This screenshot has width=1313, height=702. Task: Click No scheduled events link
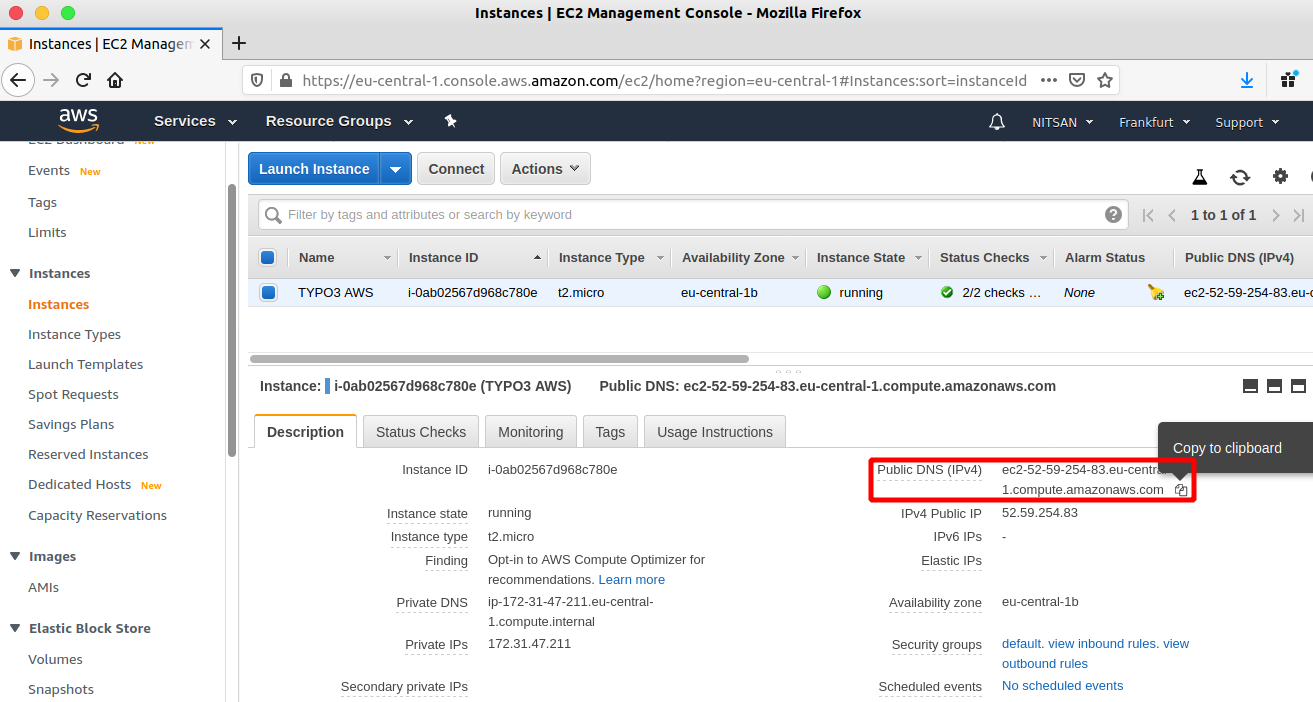click(1062, 686)
